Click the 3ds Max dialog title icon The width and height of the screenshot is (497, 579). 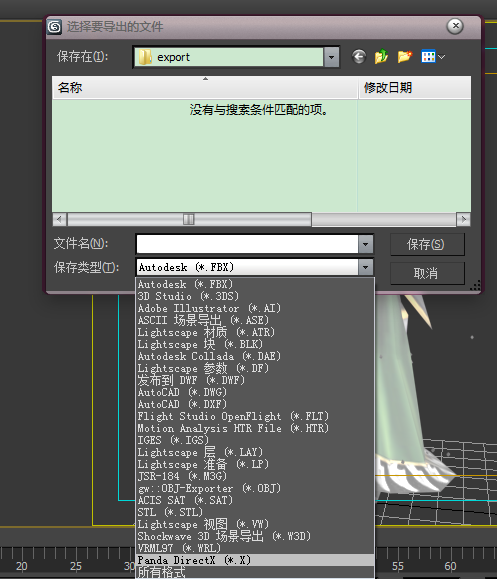click(55, 27)
